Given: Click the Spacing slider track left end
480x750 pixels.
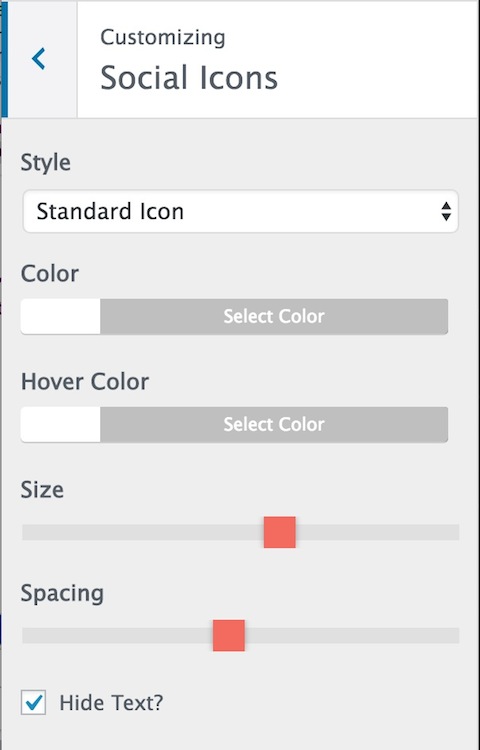Looking at the screenshot, I should coord(29,635).
